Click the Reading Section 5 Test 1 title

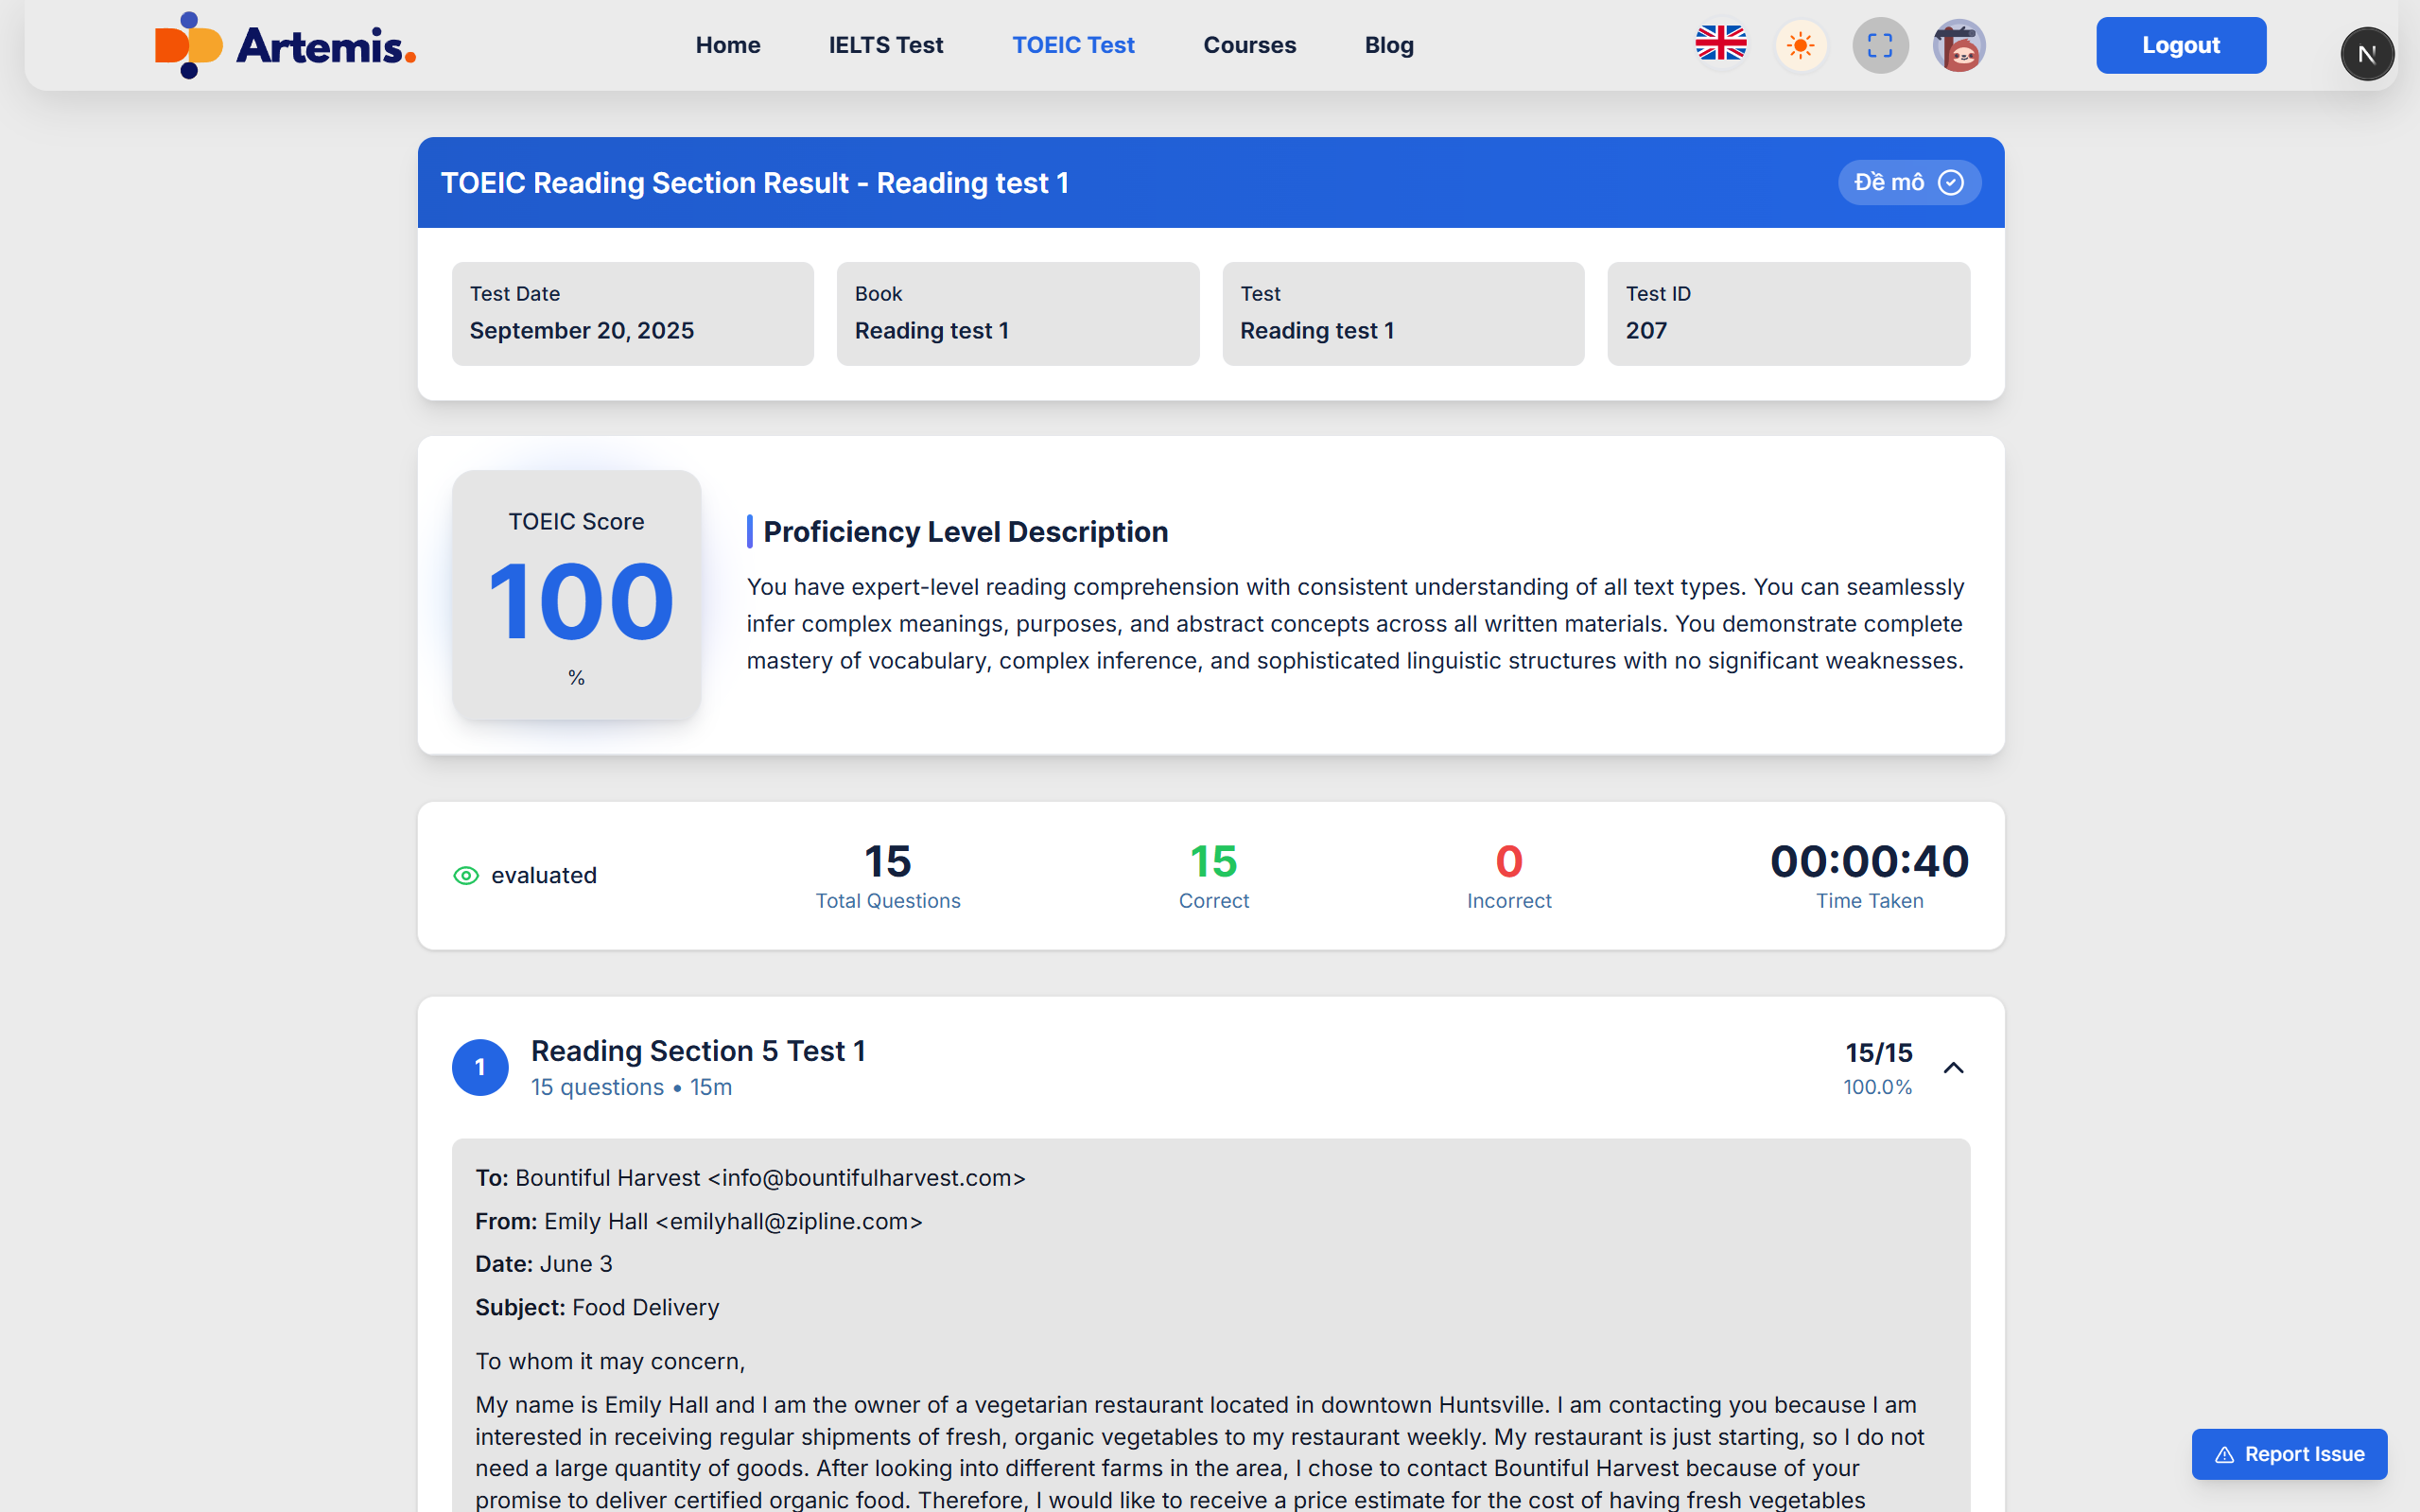click(697, 1051)
